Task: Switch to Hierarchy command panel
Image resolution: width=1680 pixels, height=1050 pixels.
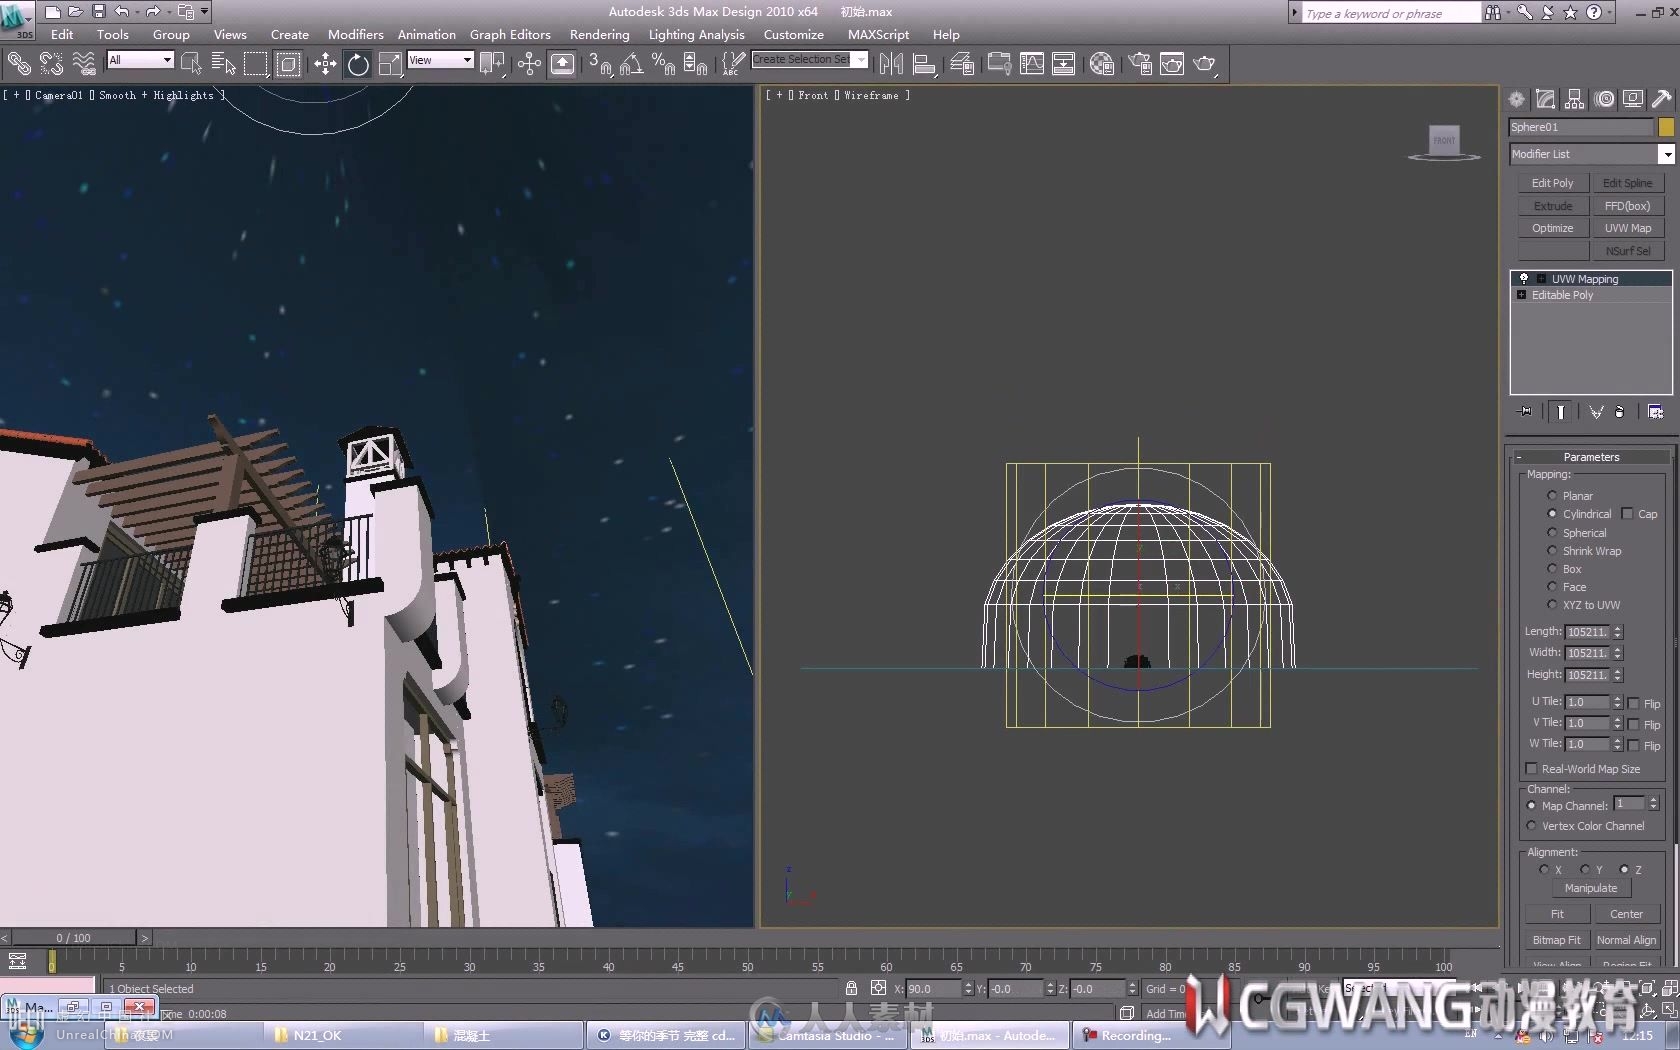Action: click(1575, 99)
